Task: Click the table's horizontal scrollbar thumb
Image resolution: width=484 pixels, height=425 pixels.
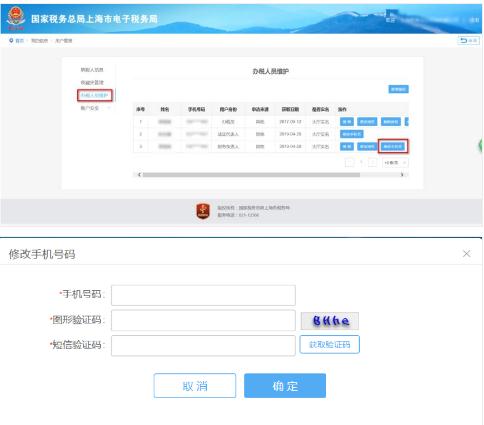Action: (x=251, y=175)
